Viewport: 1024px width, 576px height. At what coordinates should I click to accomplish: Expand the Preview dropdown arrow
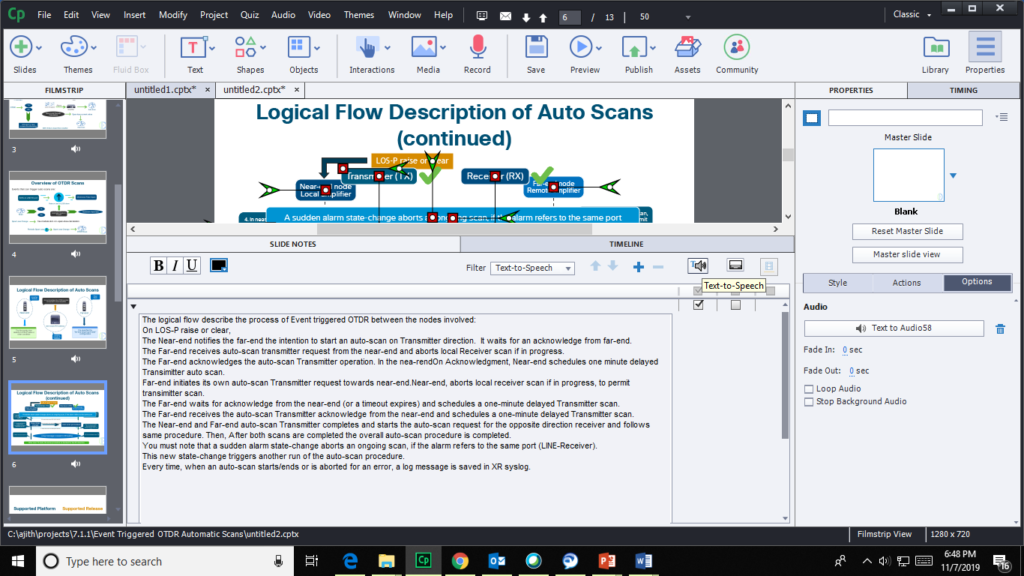click(x=598, y=48)
